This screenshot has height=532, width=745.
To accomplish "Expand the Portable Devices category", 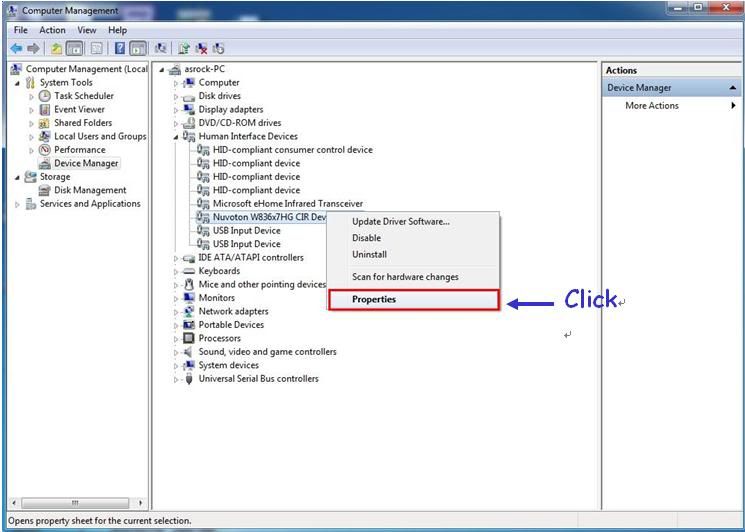I will pyautogui.click(x=176, y=325).
